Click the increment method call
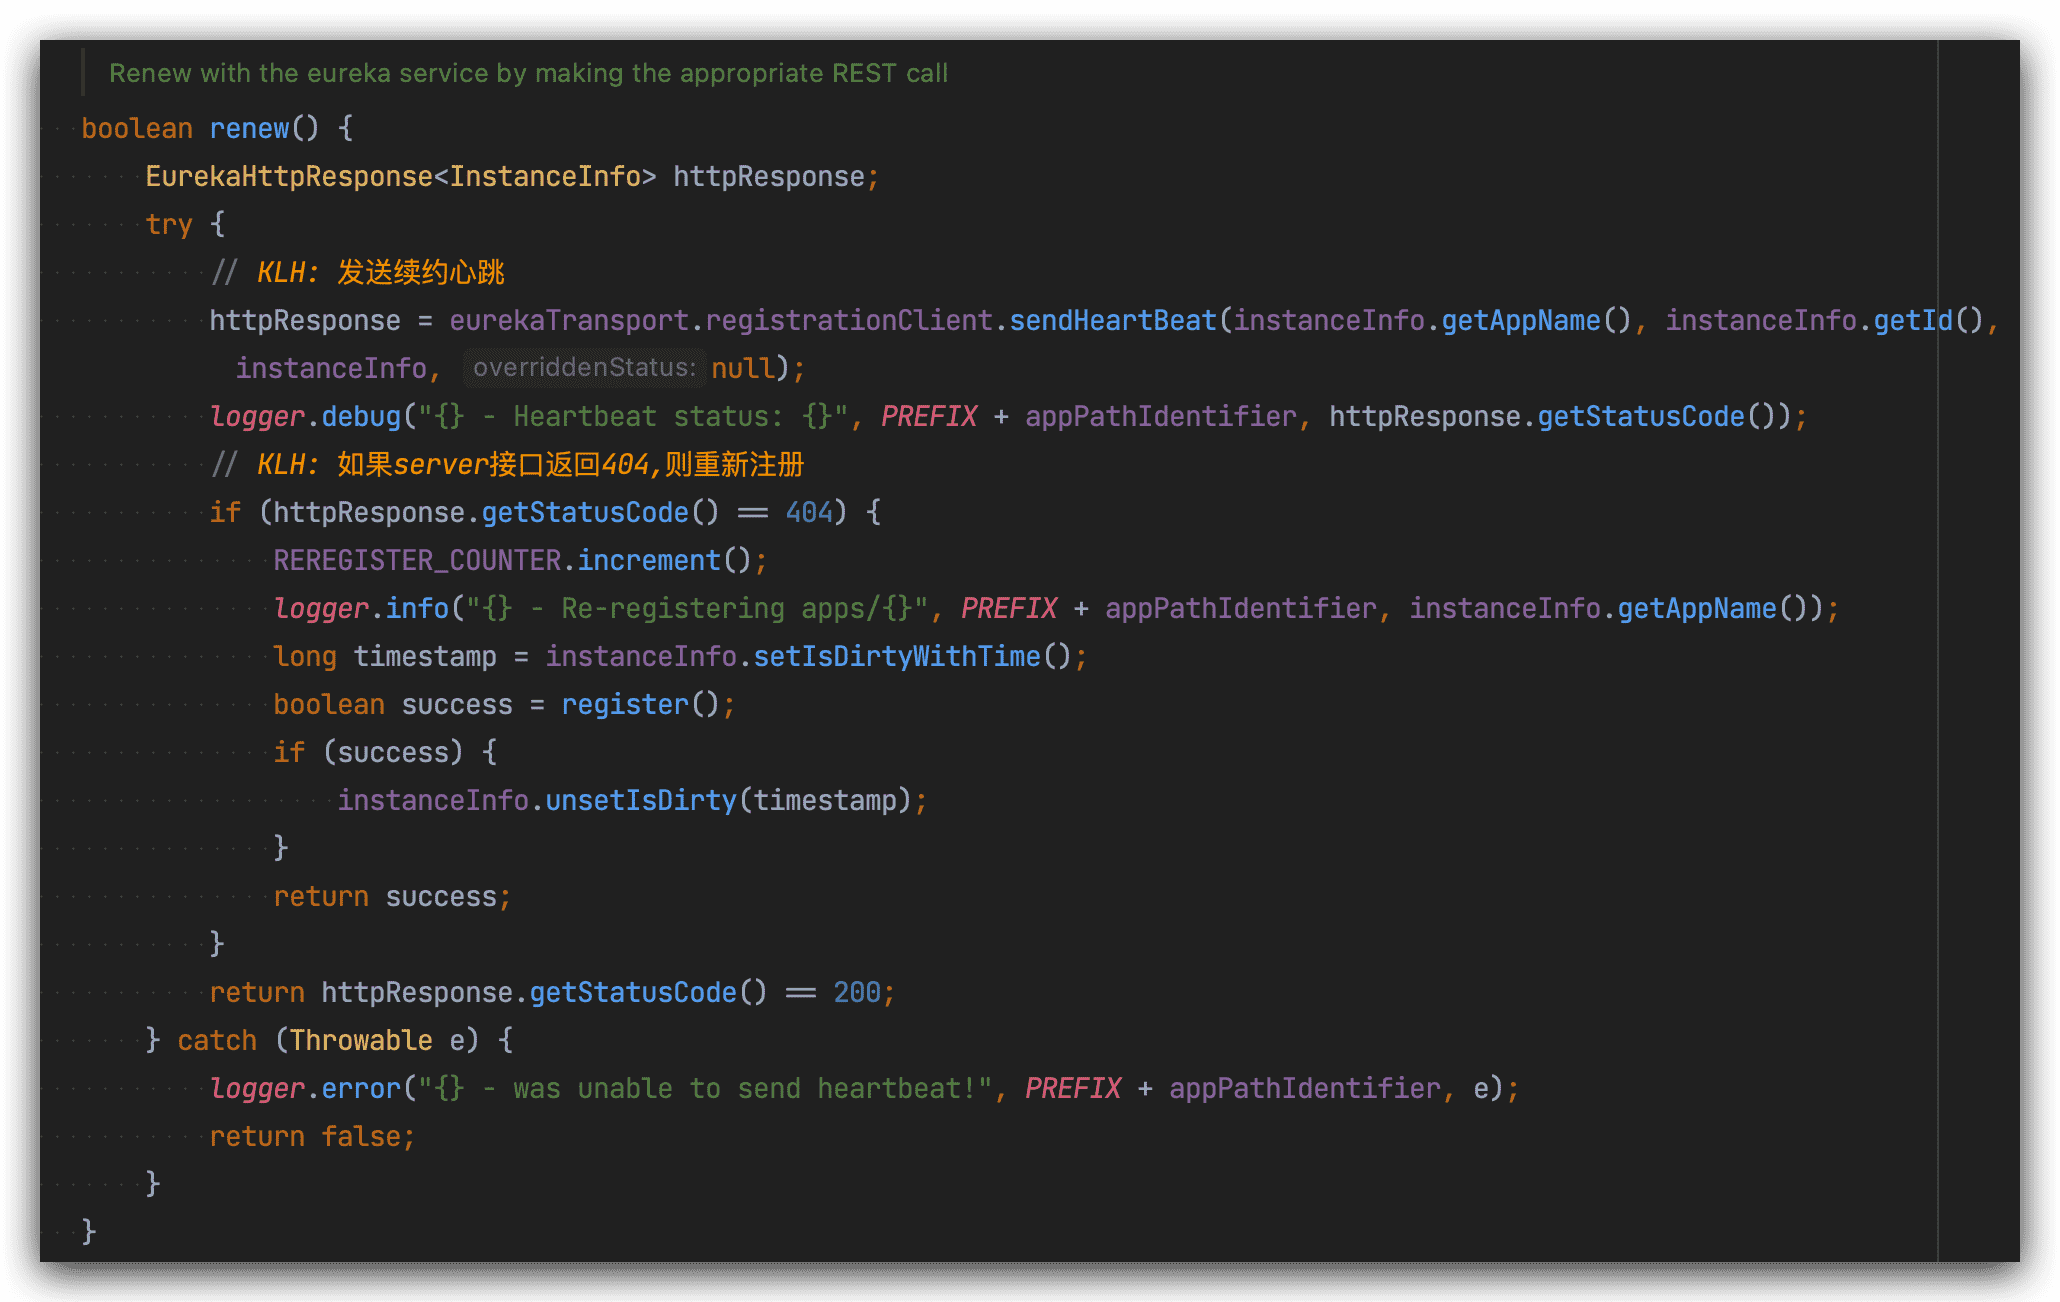Viewport: 2060px width, 1302px height. 648,560
